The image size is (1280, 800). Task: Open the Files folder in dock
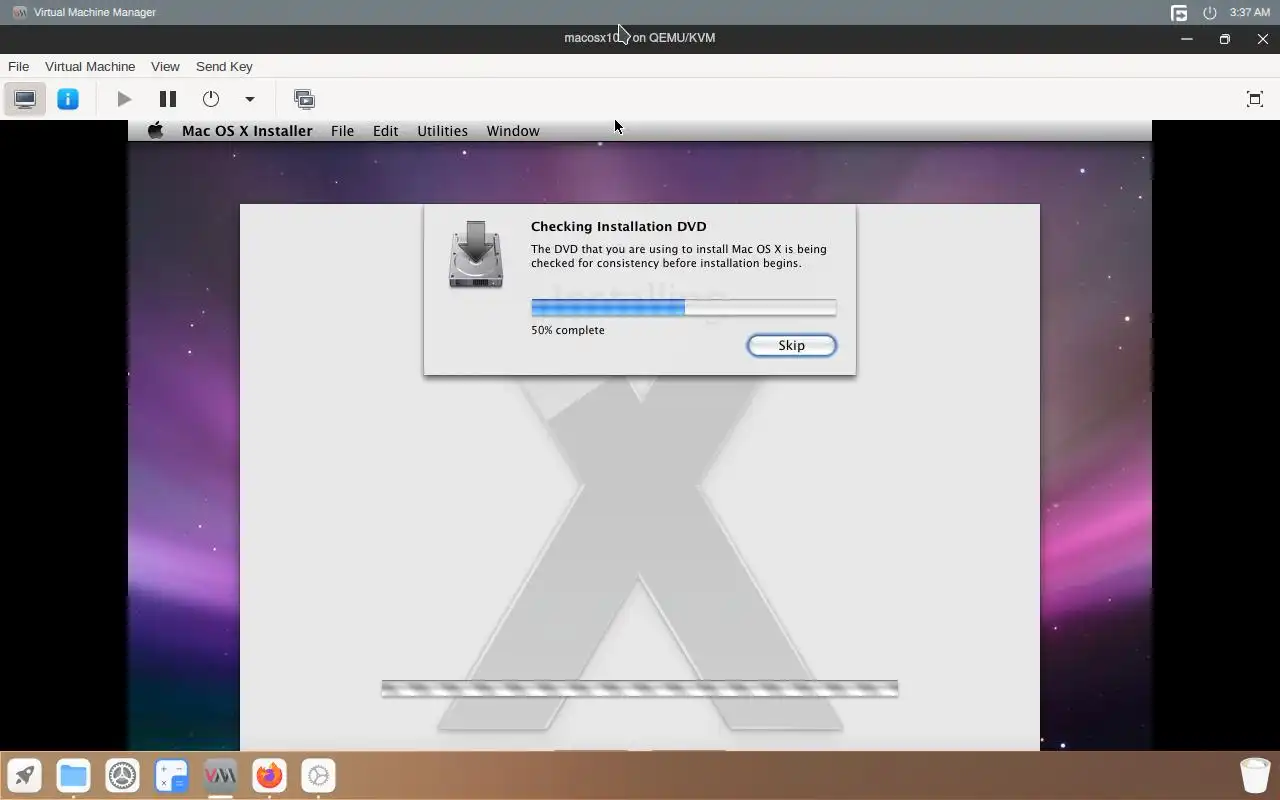[x=73, y=775]
